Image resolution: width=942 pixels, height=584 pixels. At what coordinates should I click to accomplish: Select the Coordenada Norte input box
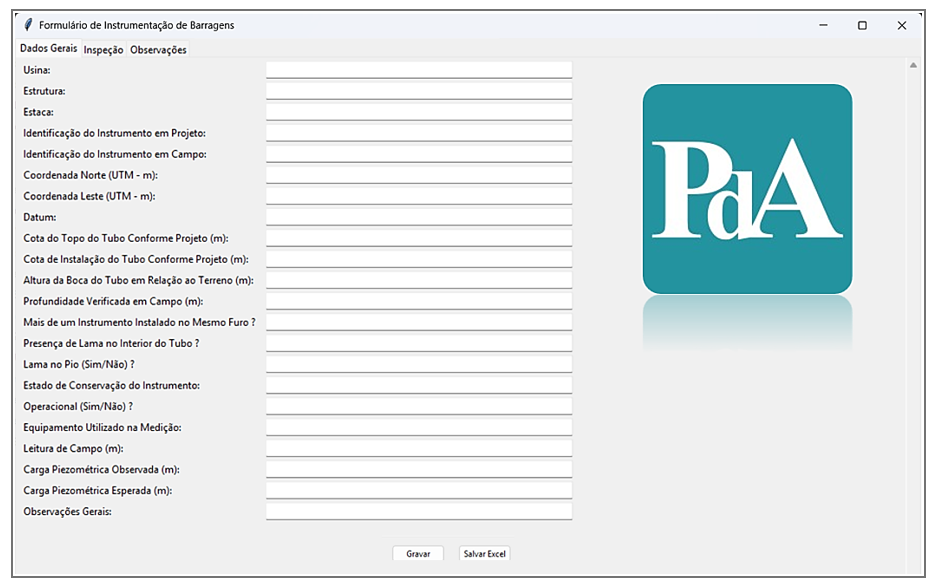coord(419,175)
